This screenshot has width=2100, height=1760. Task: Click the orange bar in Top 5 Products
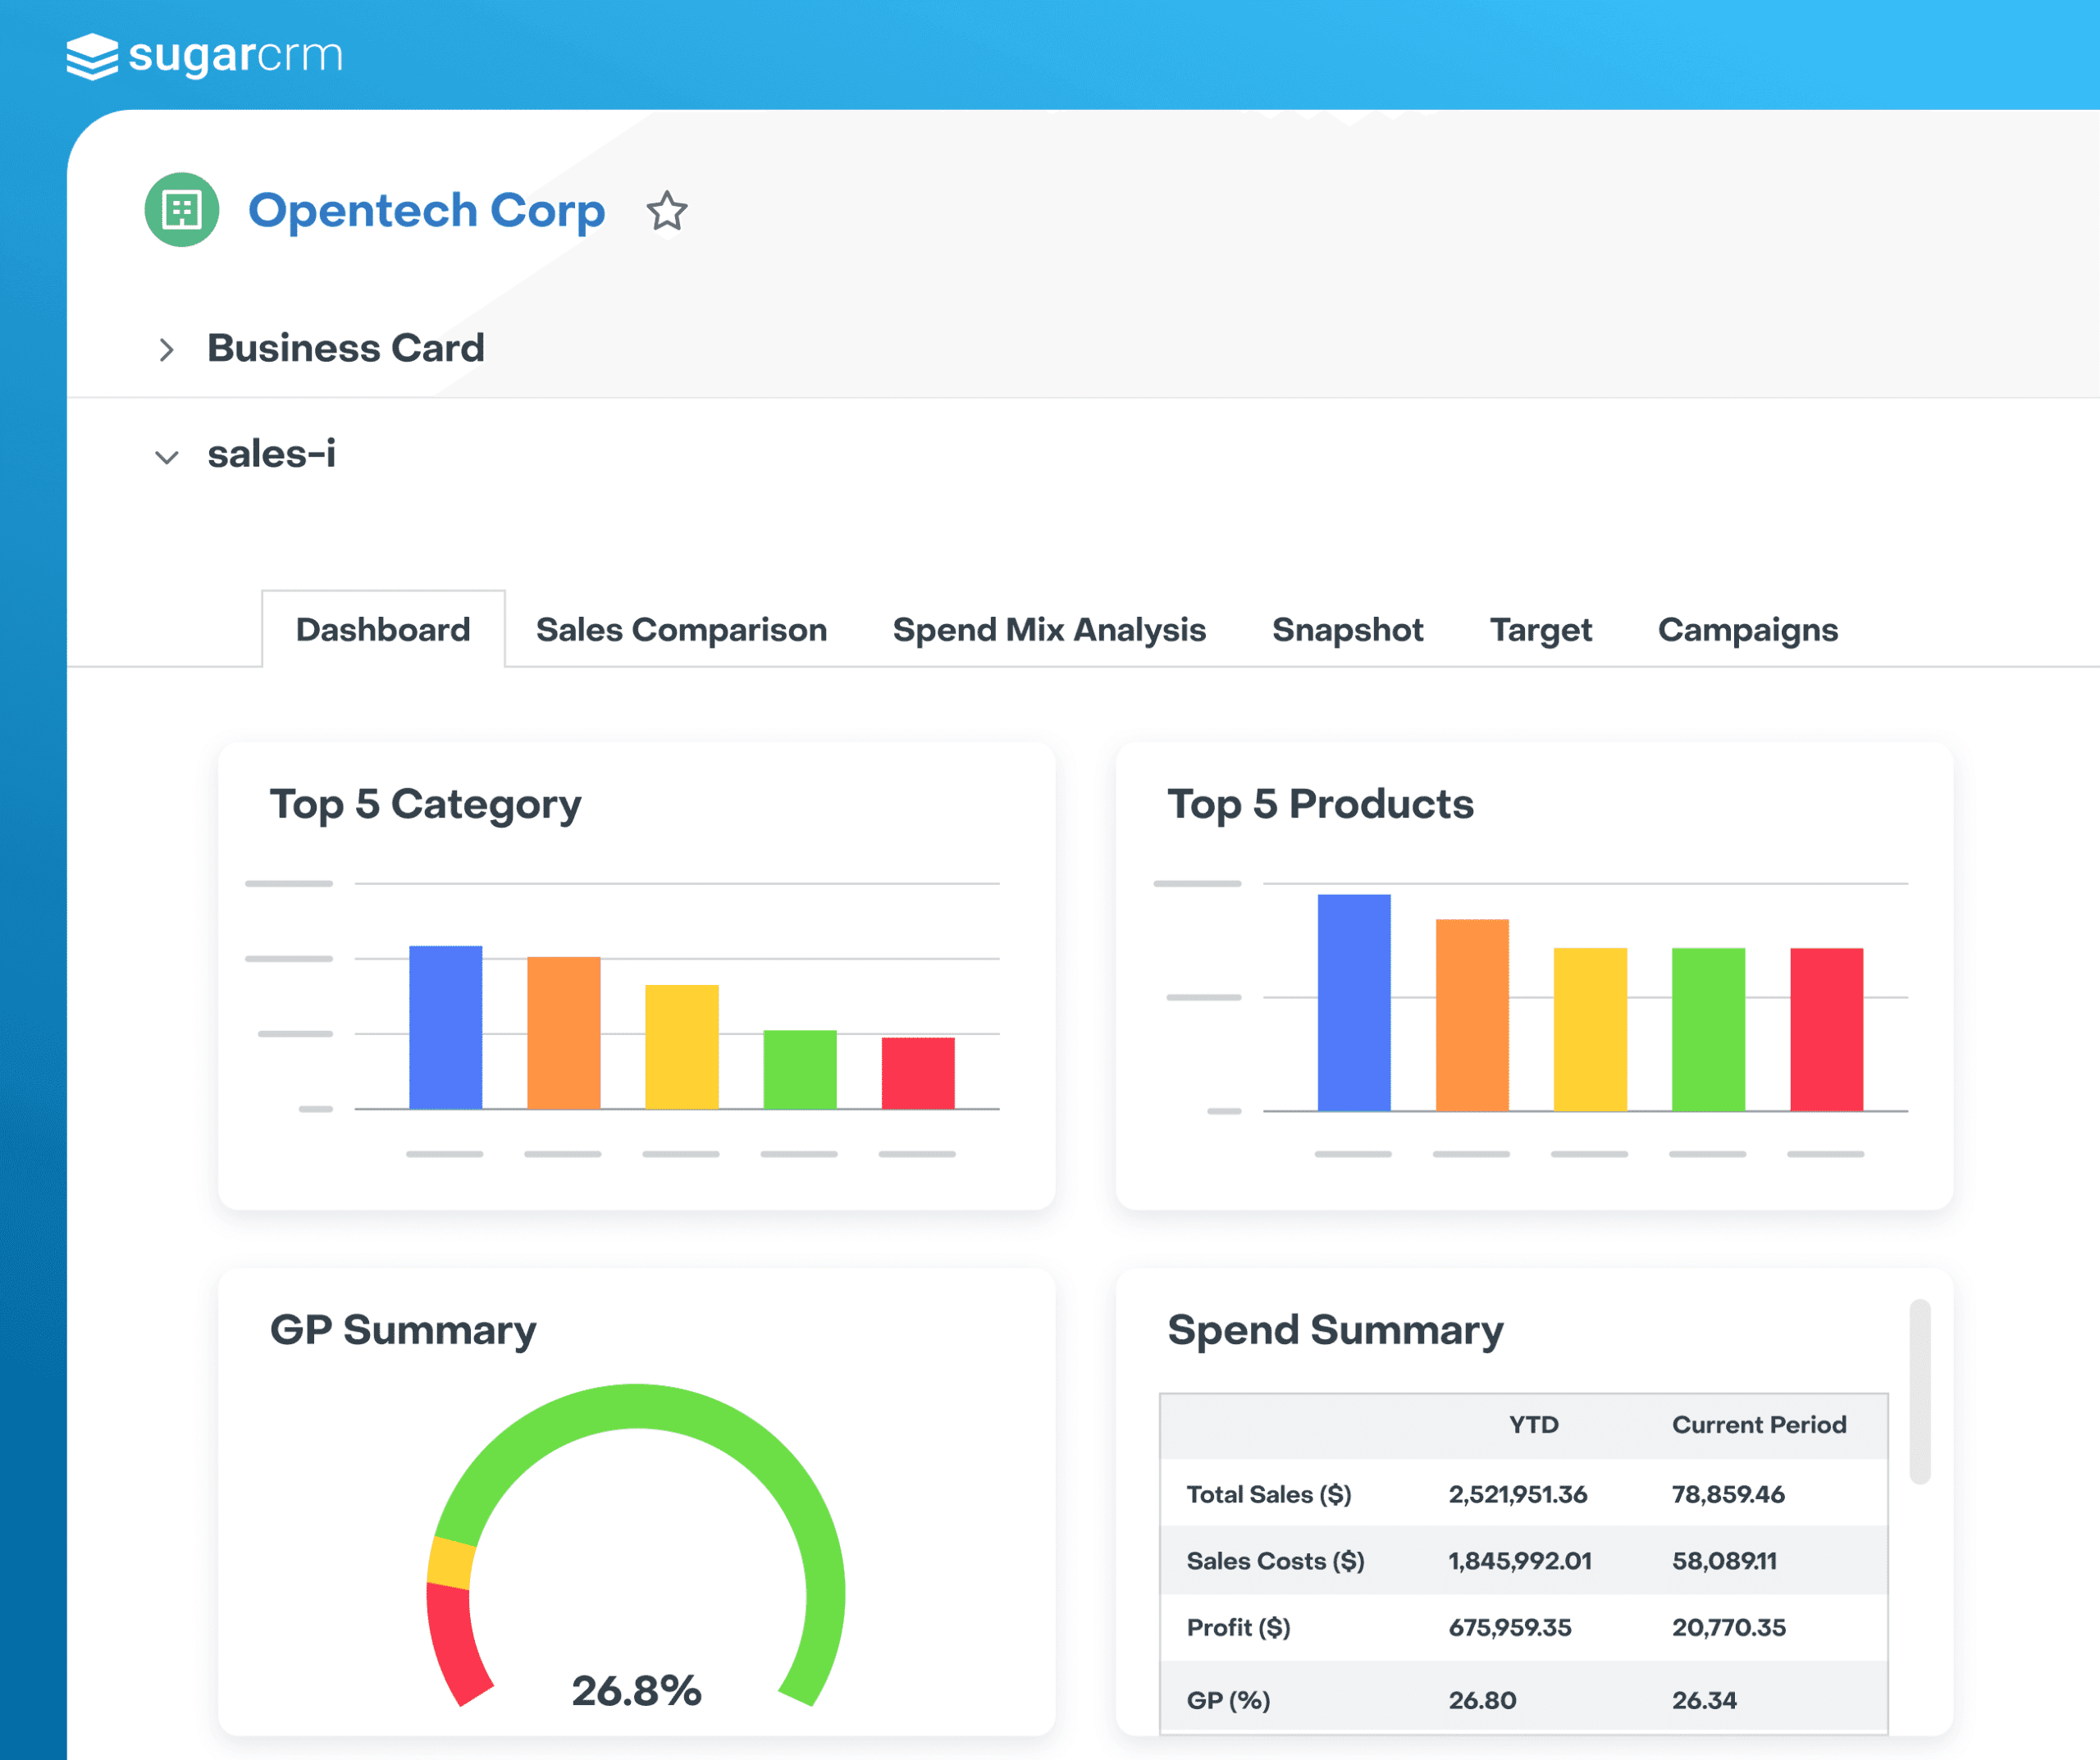[1472, 1014]
